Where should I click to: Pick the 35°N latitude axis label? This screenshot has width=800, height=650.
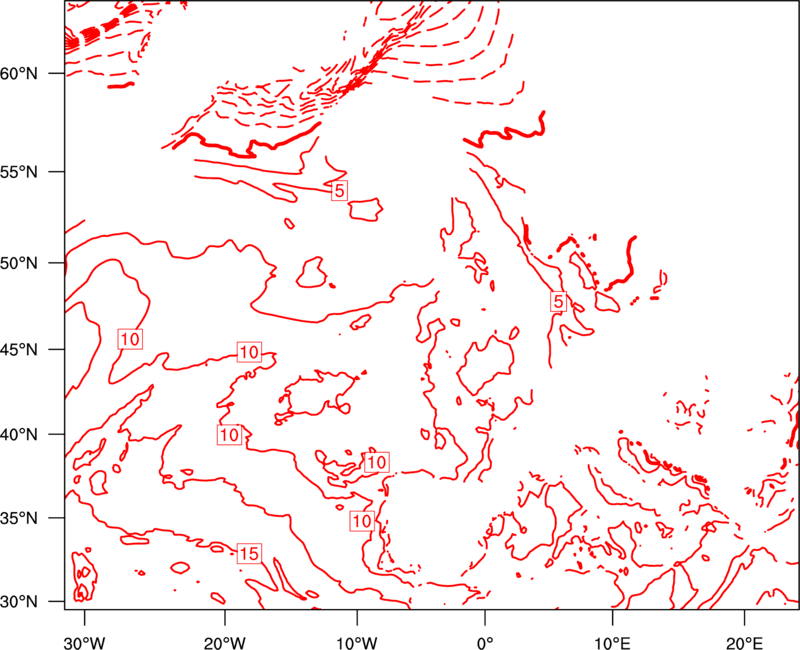click(x=19, y=518)
